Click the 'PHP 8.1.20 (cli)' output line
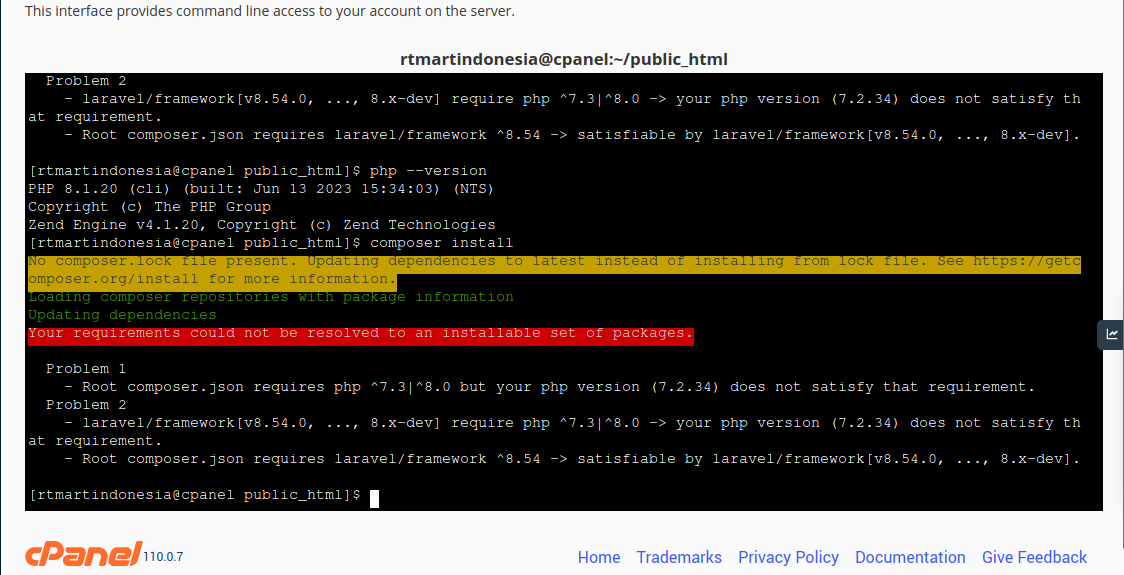1124x575 pixels. 260,189
